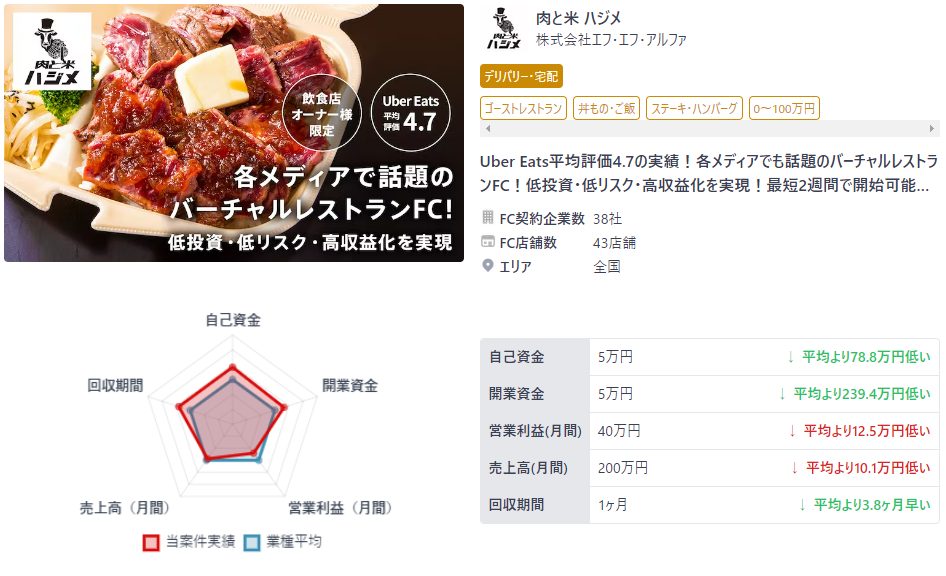
Task: Click the Uber Eats 4.7 rating badge
Action: click(x=410, y=113)
